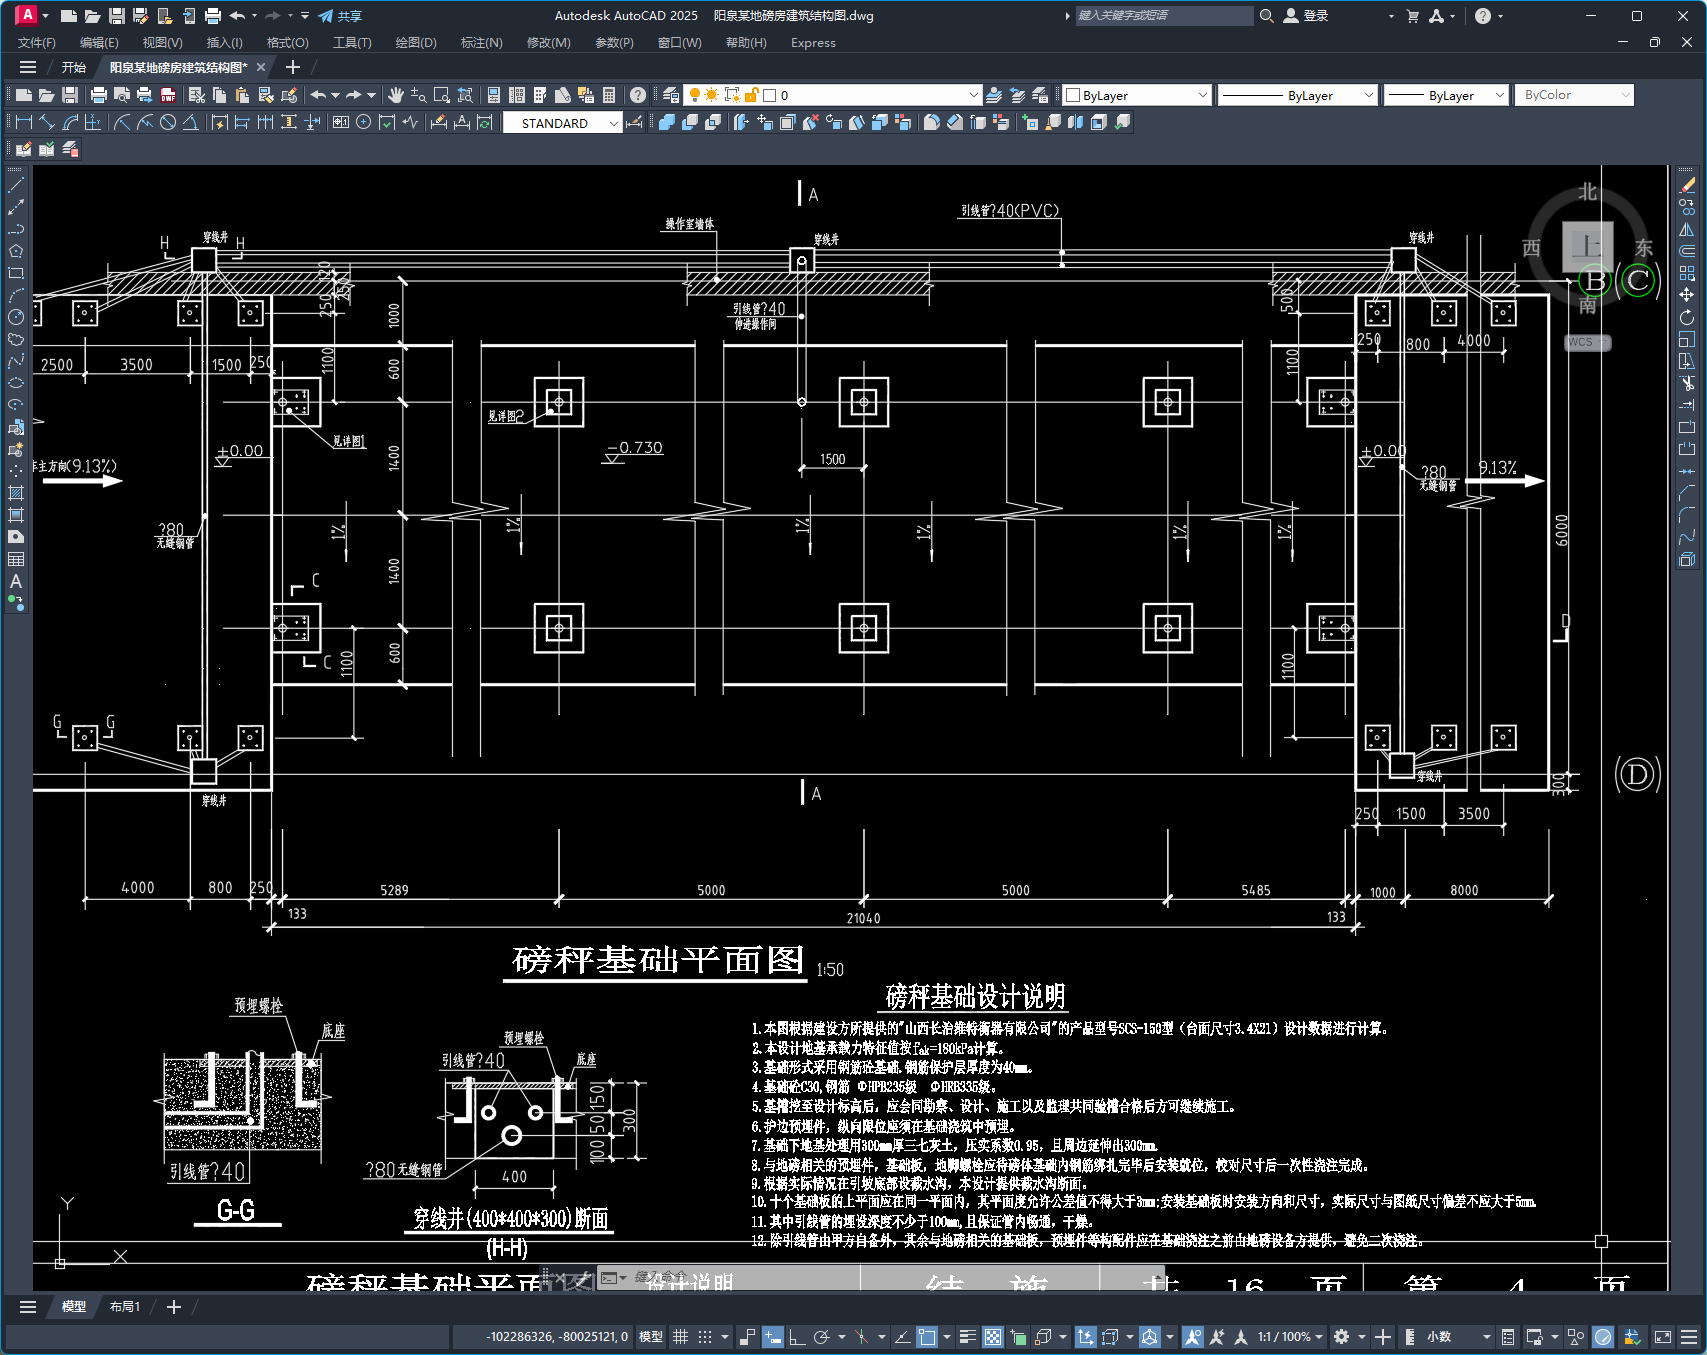Activate the Pan hand tool
The image size is (1707, 1355).
click(x=396, y=95)
